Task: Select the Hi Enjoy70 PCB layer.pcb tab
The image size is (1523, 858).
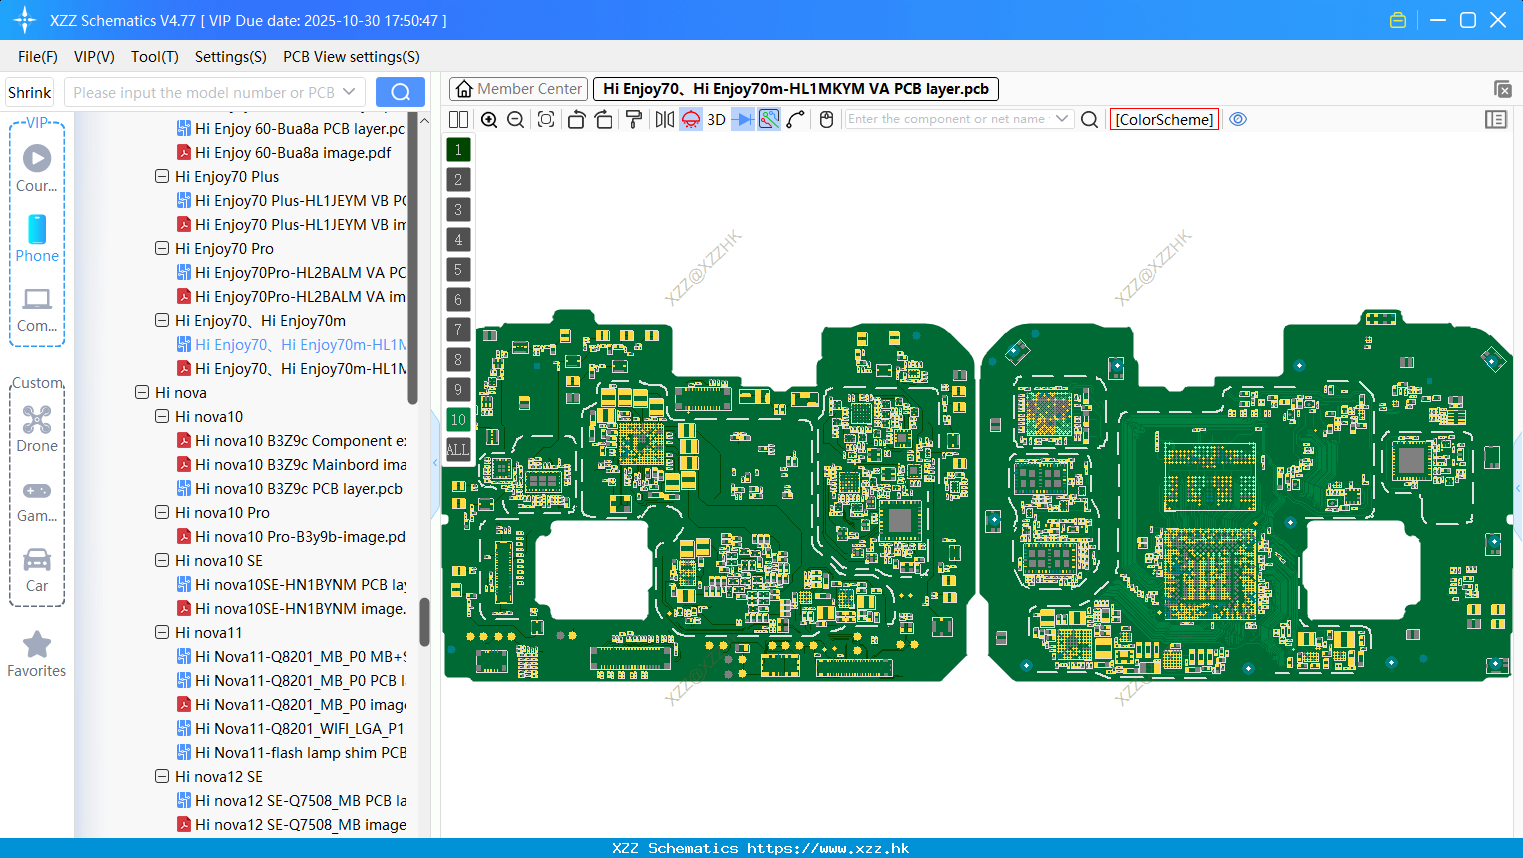Action: click(796, 89)
